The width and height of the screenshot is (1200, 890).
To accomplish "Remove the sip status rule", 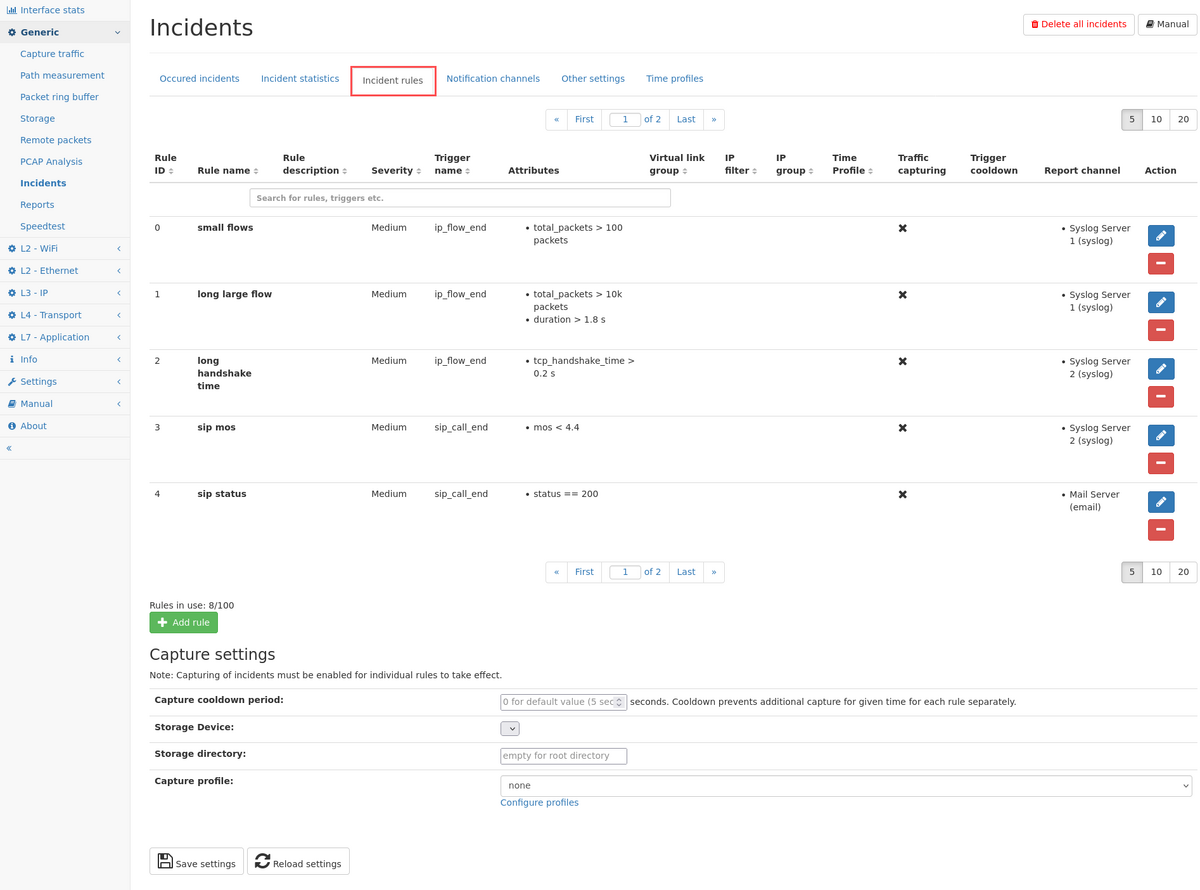I will click(x=1160, y=530).
